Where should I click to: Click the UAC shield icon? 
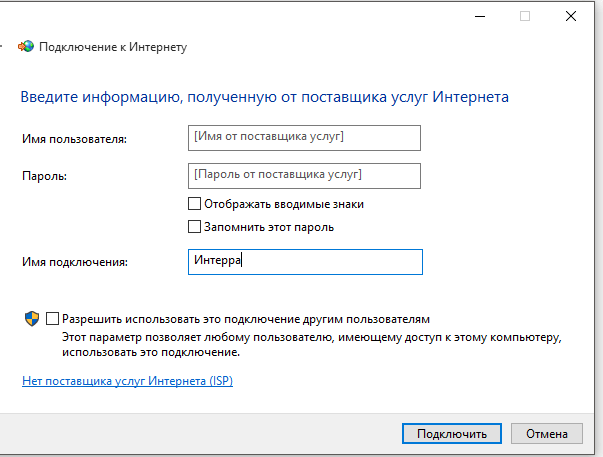click(32, 318)
